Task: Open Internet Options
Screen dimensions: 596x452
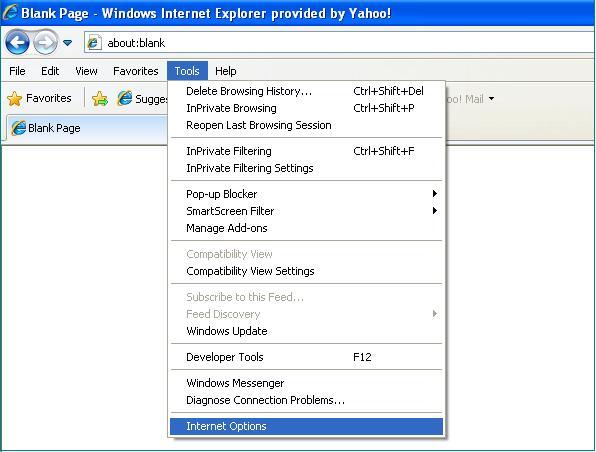Action: coord(306,427)
